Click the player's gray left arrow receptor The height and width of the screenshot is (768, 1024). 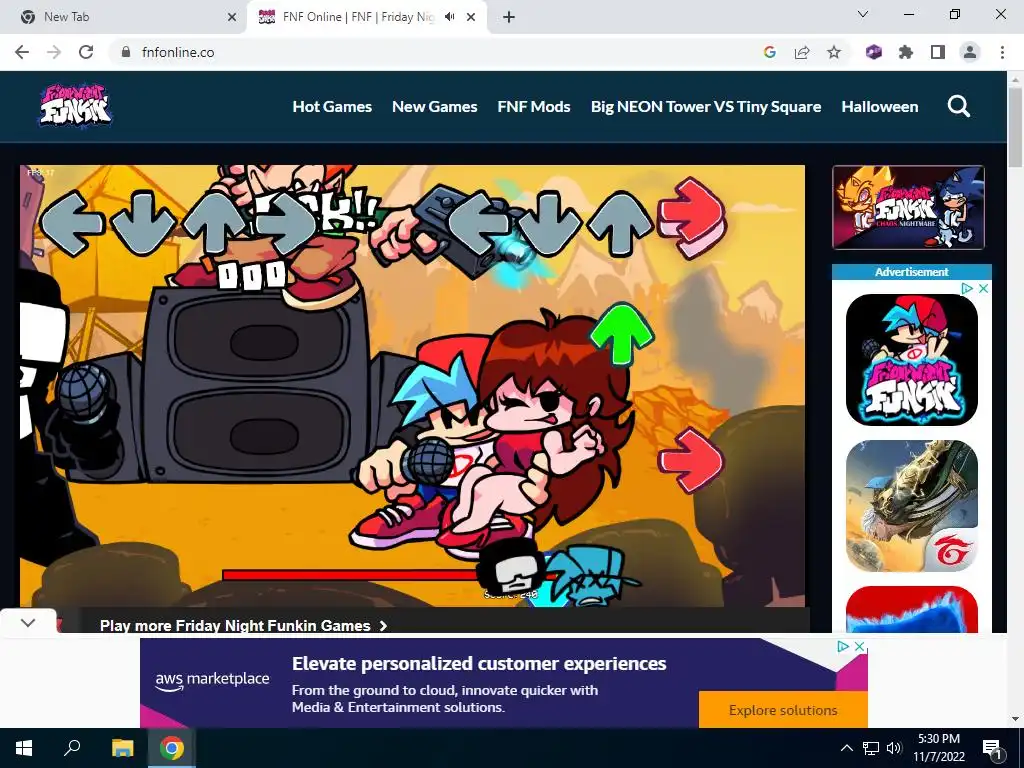coord(480,223)
